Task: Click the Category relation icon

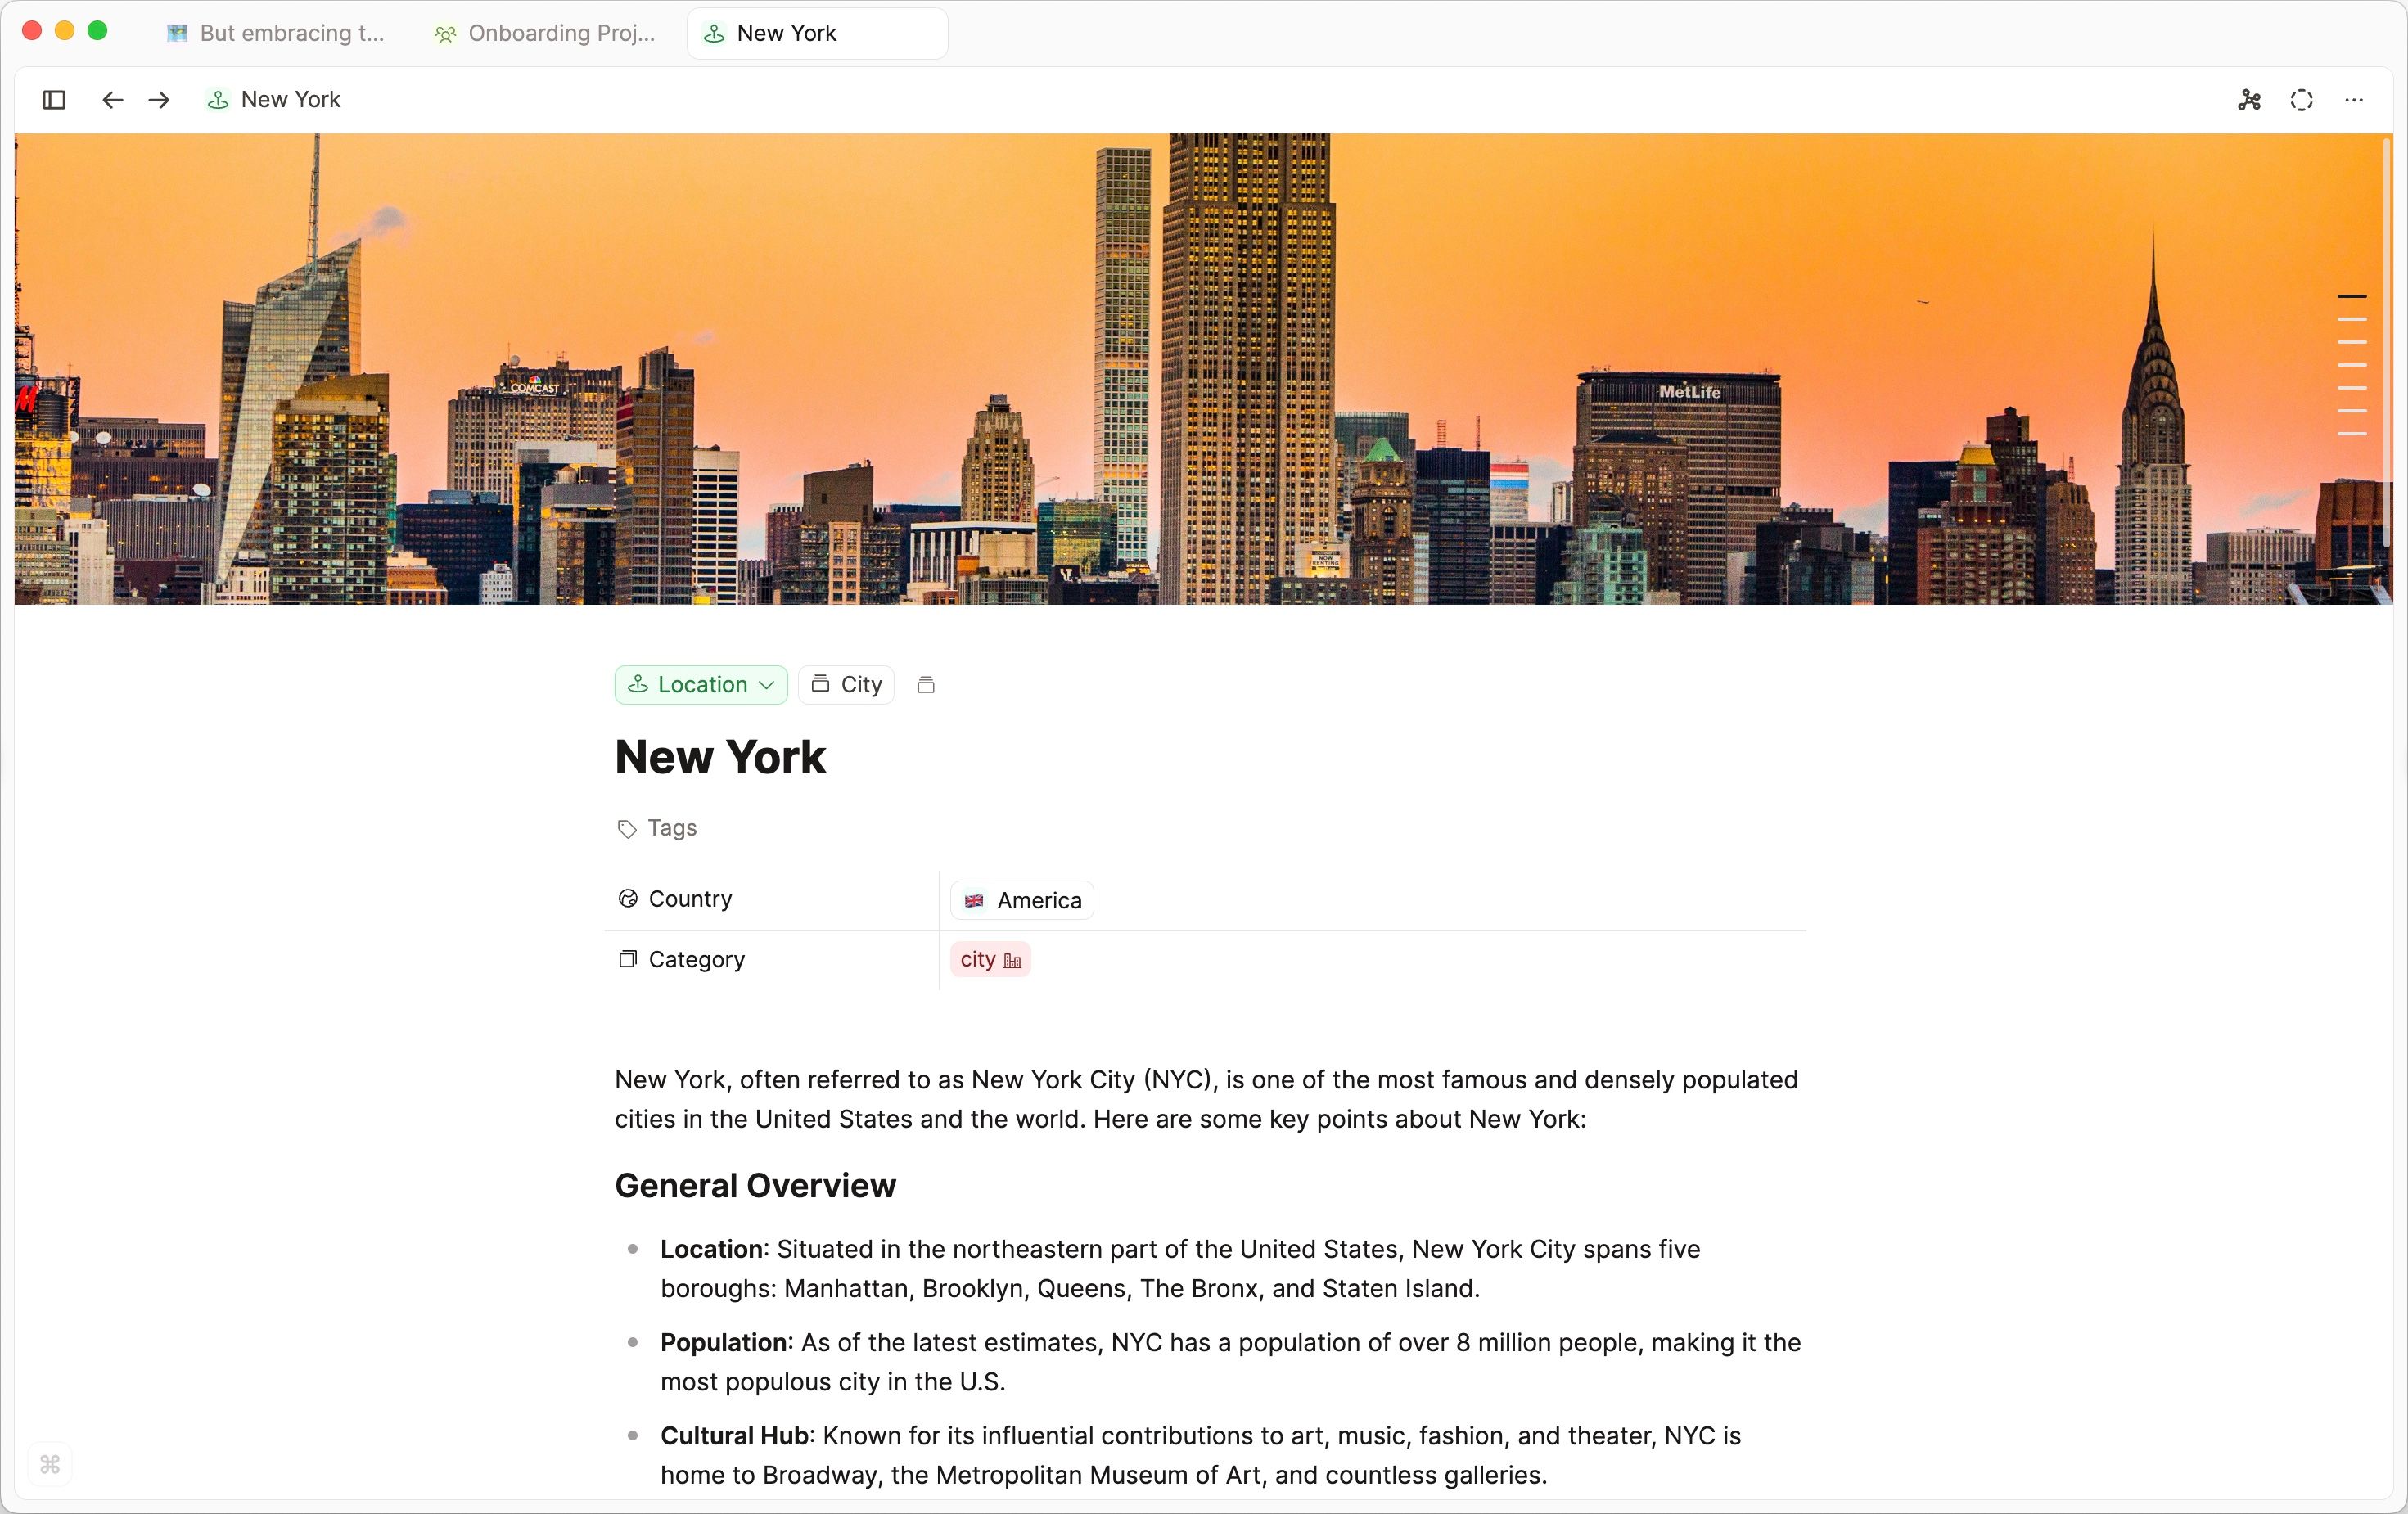Action: (x=628, y=960)
